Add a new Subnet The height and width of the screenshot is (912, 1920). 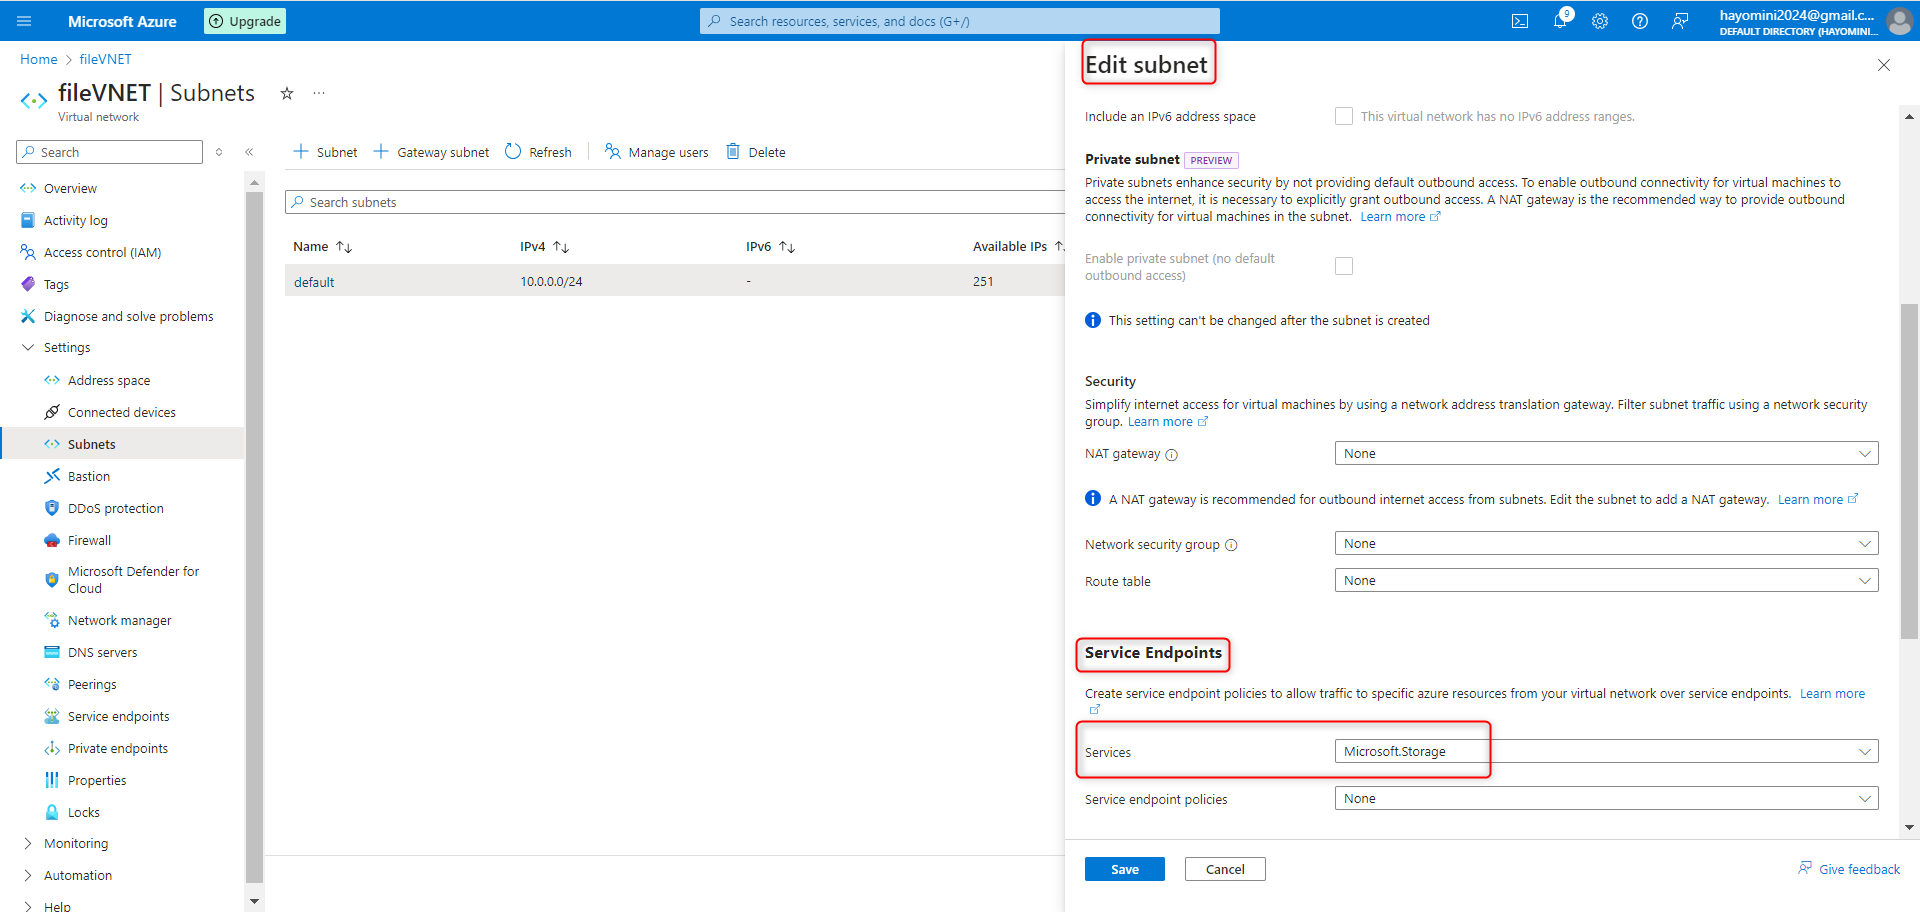[325, 152]
